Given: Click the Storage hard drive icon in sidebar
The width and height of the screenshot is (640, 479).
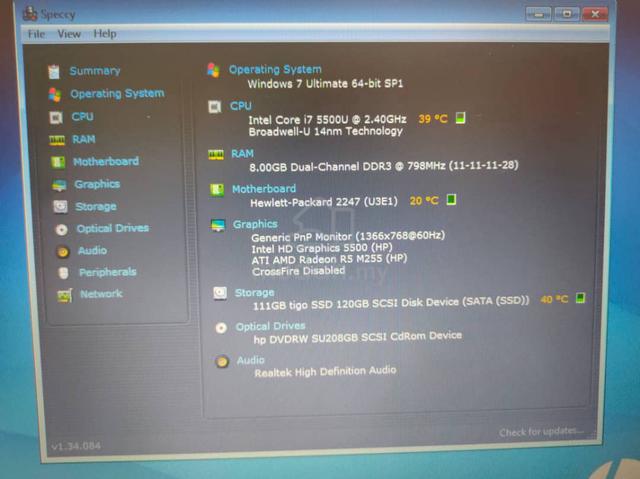Looking at the screenshot, I should tap(60, 207).
